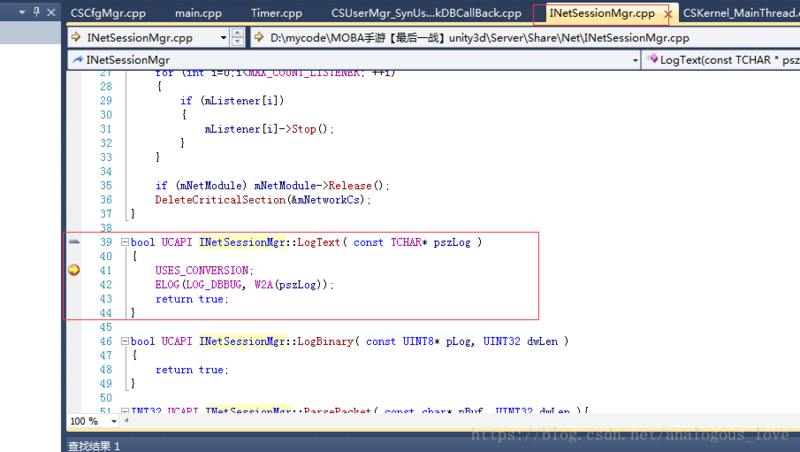Screen dimensions: 800x452
Task: Open the CSUserMgr_SynUs...kDBCallBack.cpp tab
Action: click(426, 13)
